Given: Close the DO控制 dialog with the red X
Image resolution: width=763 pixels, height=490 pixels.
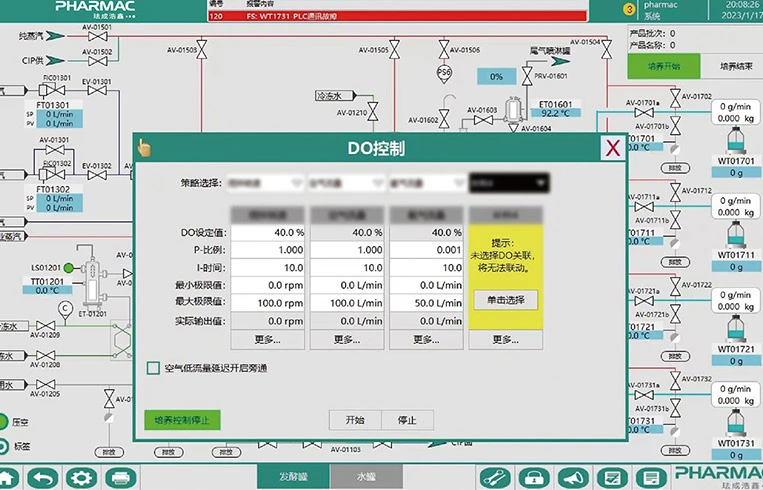Looking at the screenshot, I should (x=613, y=148).
